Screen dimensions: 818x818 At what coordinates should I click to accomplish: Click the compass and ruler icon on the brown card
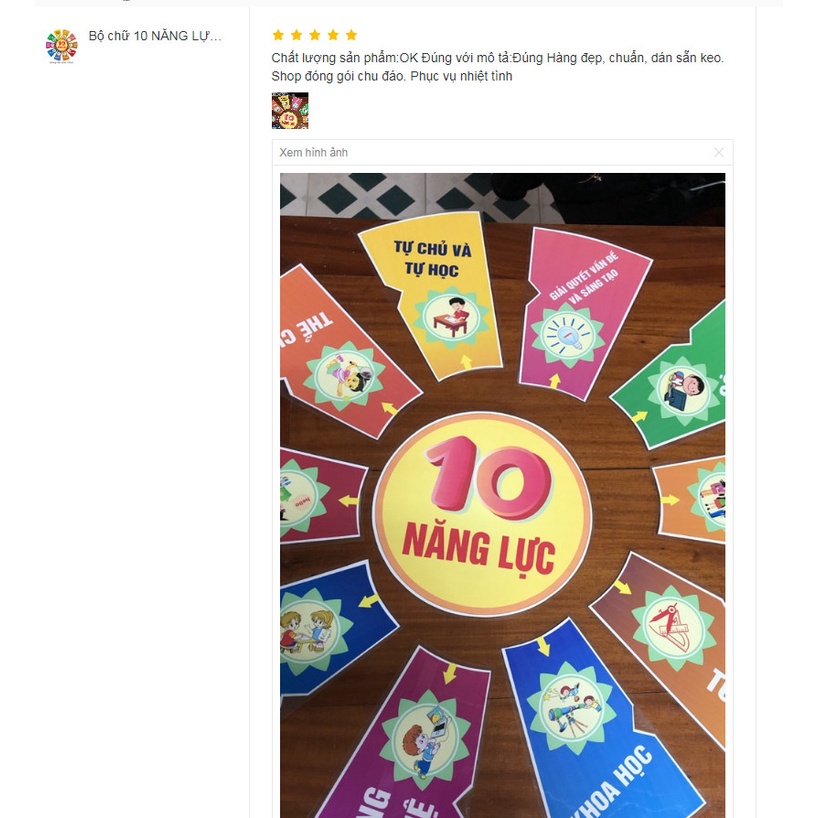coord(673,628)
